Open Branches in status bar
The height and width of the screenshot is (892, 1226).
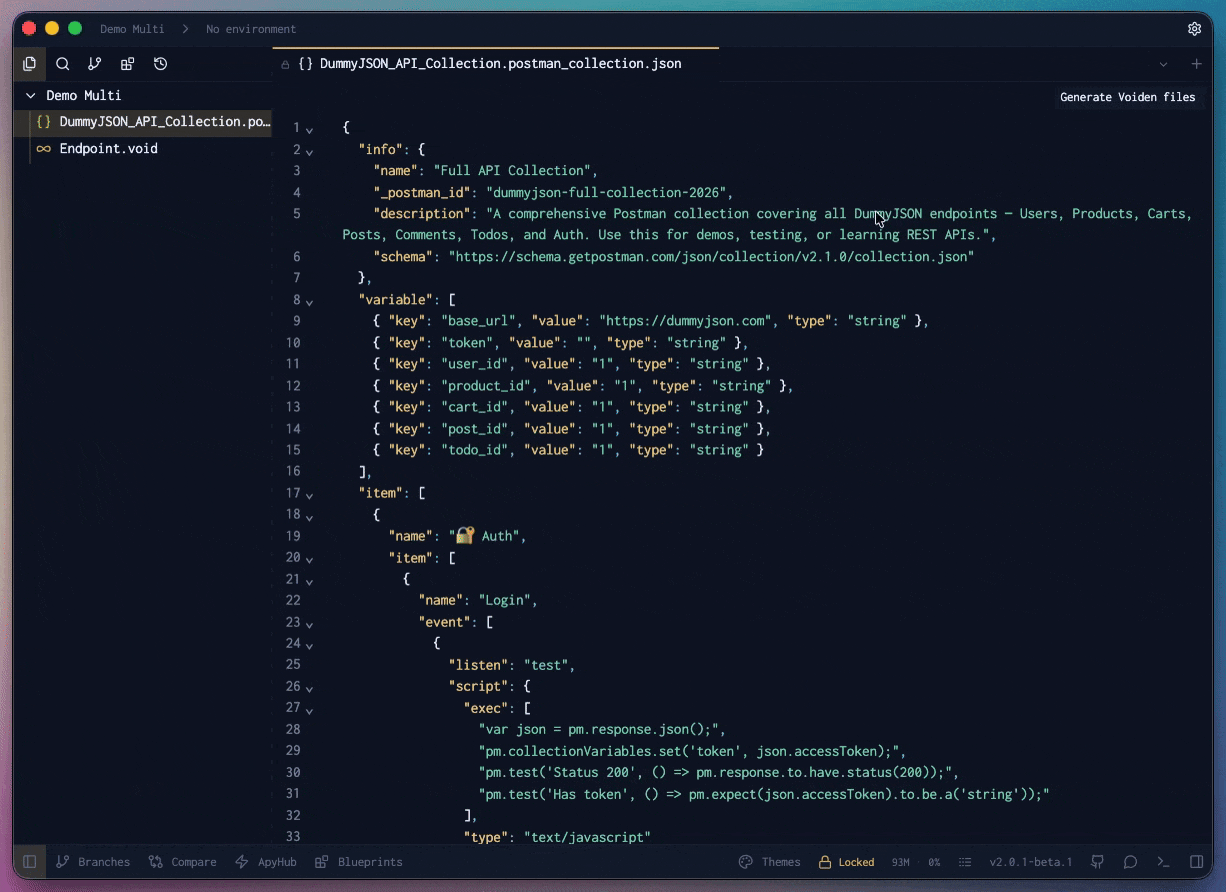pos(93,862)
